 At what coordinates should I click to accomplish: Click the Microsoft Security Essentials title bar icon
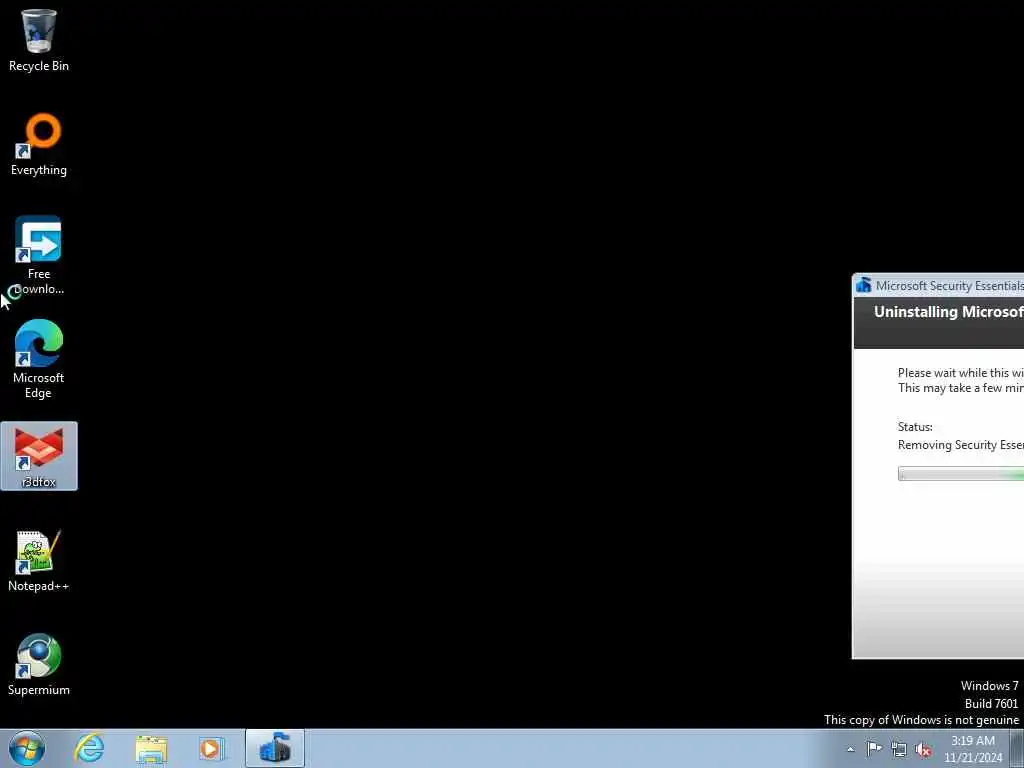(864, 285)
